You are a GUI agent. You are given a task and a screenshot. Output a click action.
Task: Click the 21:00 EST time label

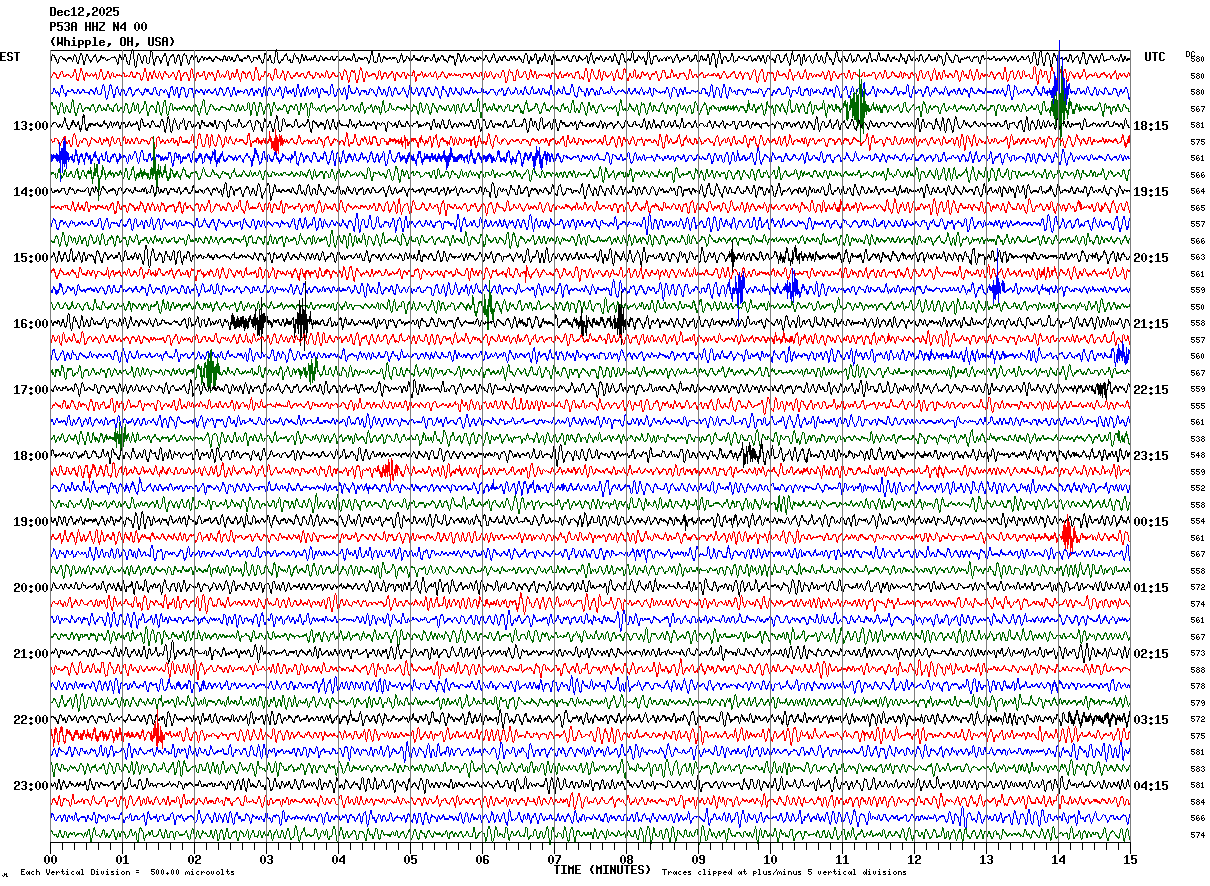(30, 654)
